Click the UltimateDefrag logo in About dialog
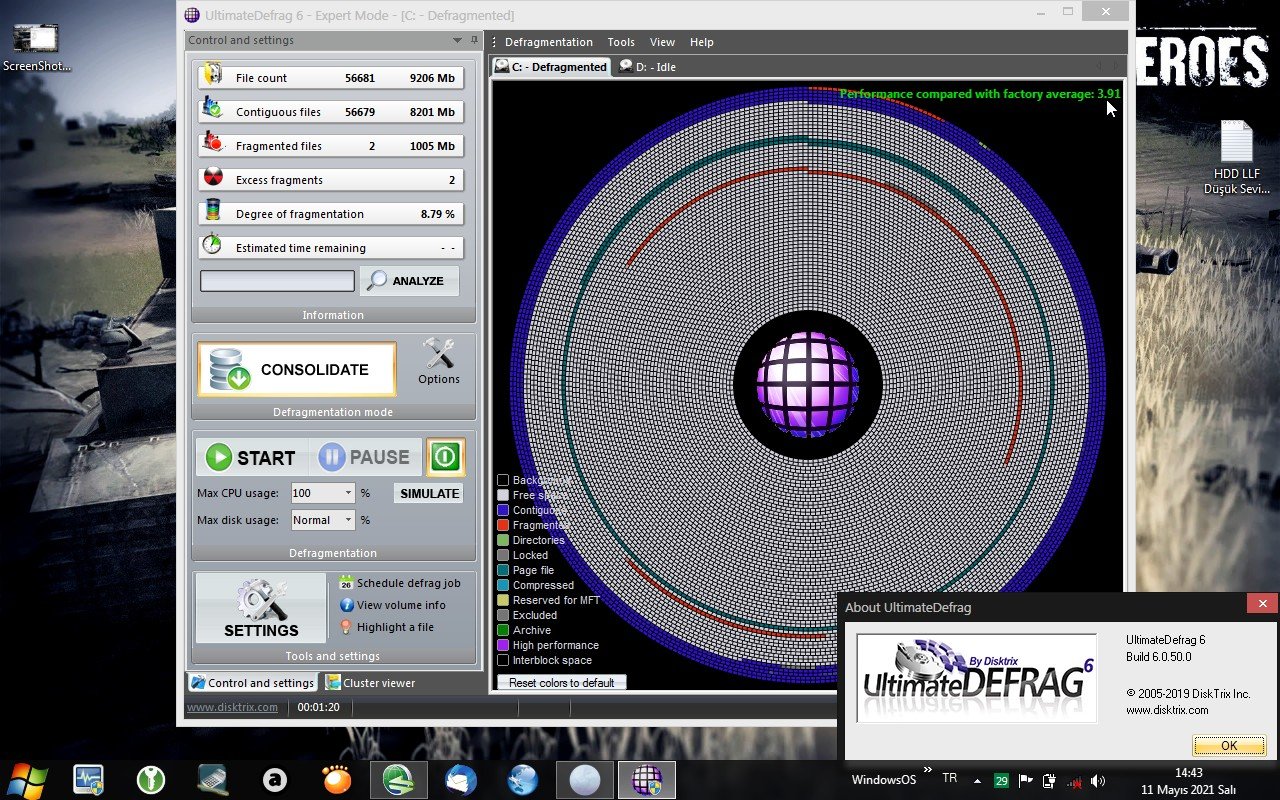 [976, 677]
